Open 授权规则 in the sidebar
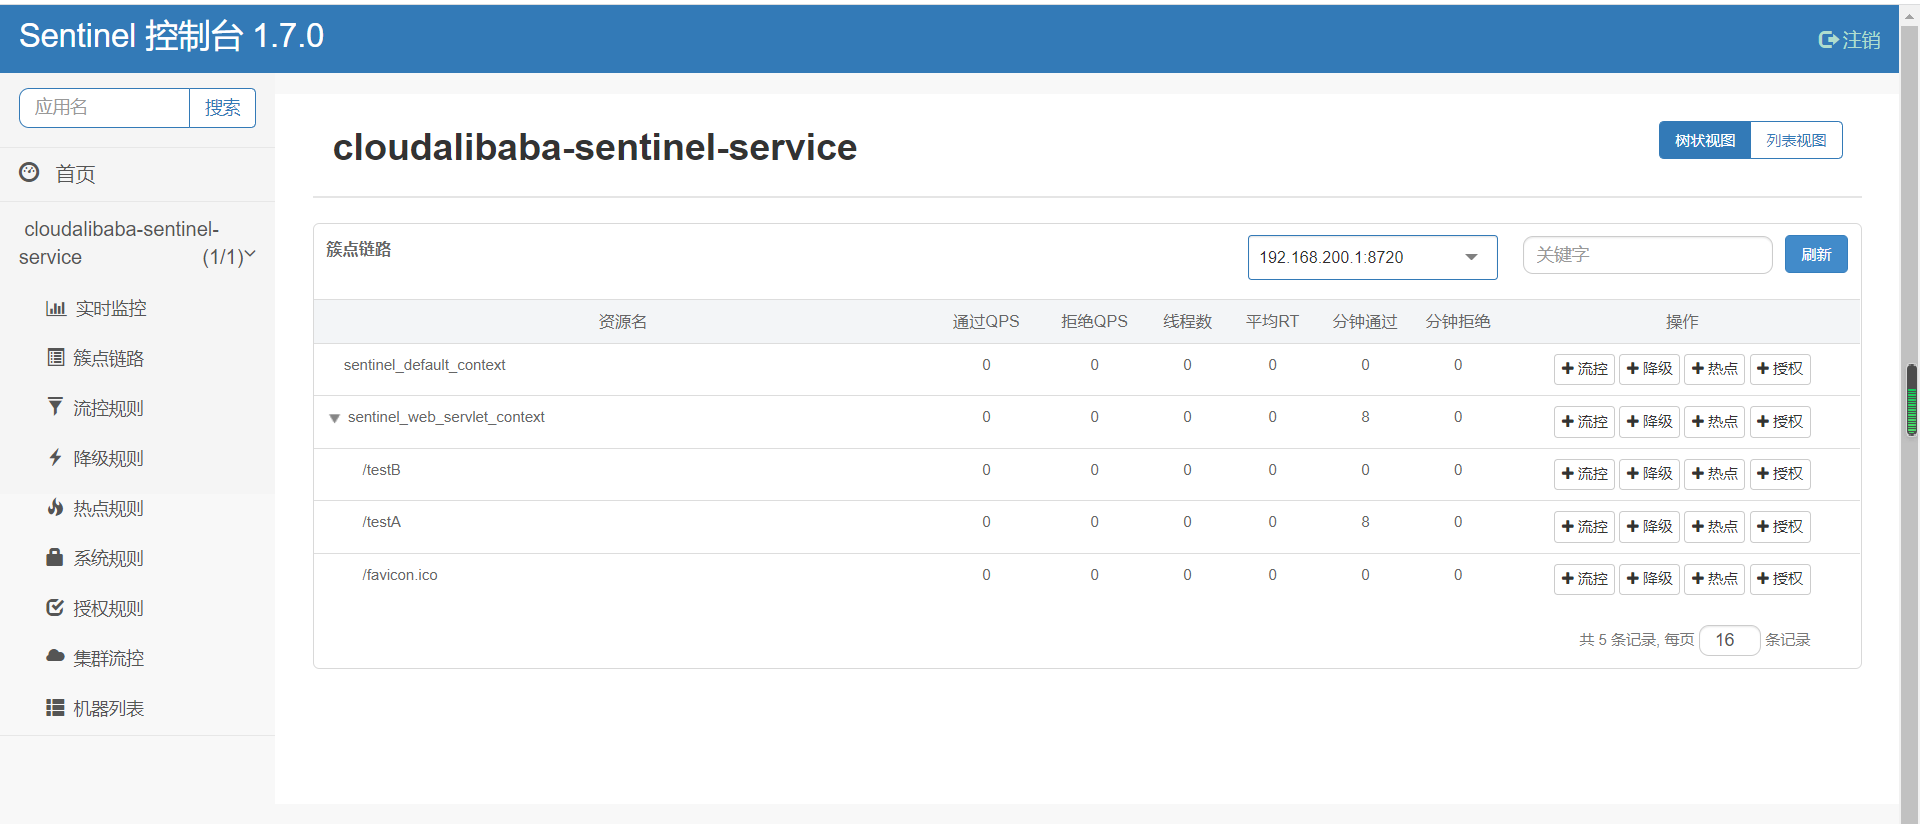The width and height of the screenshot is (1920, 824). 108,608
